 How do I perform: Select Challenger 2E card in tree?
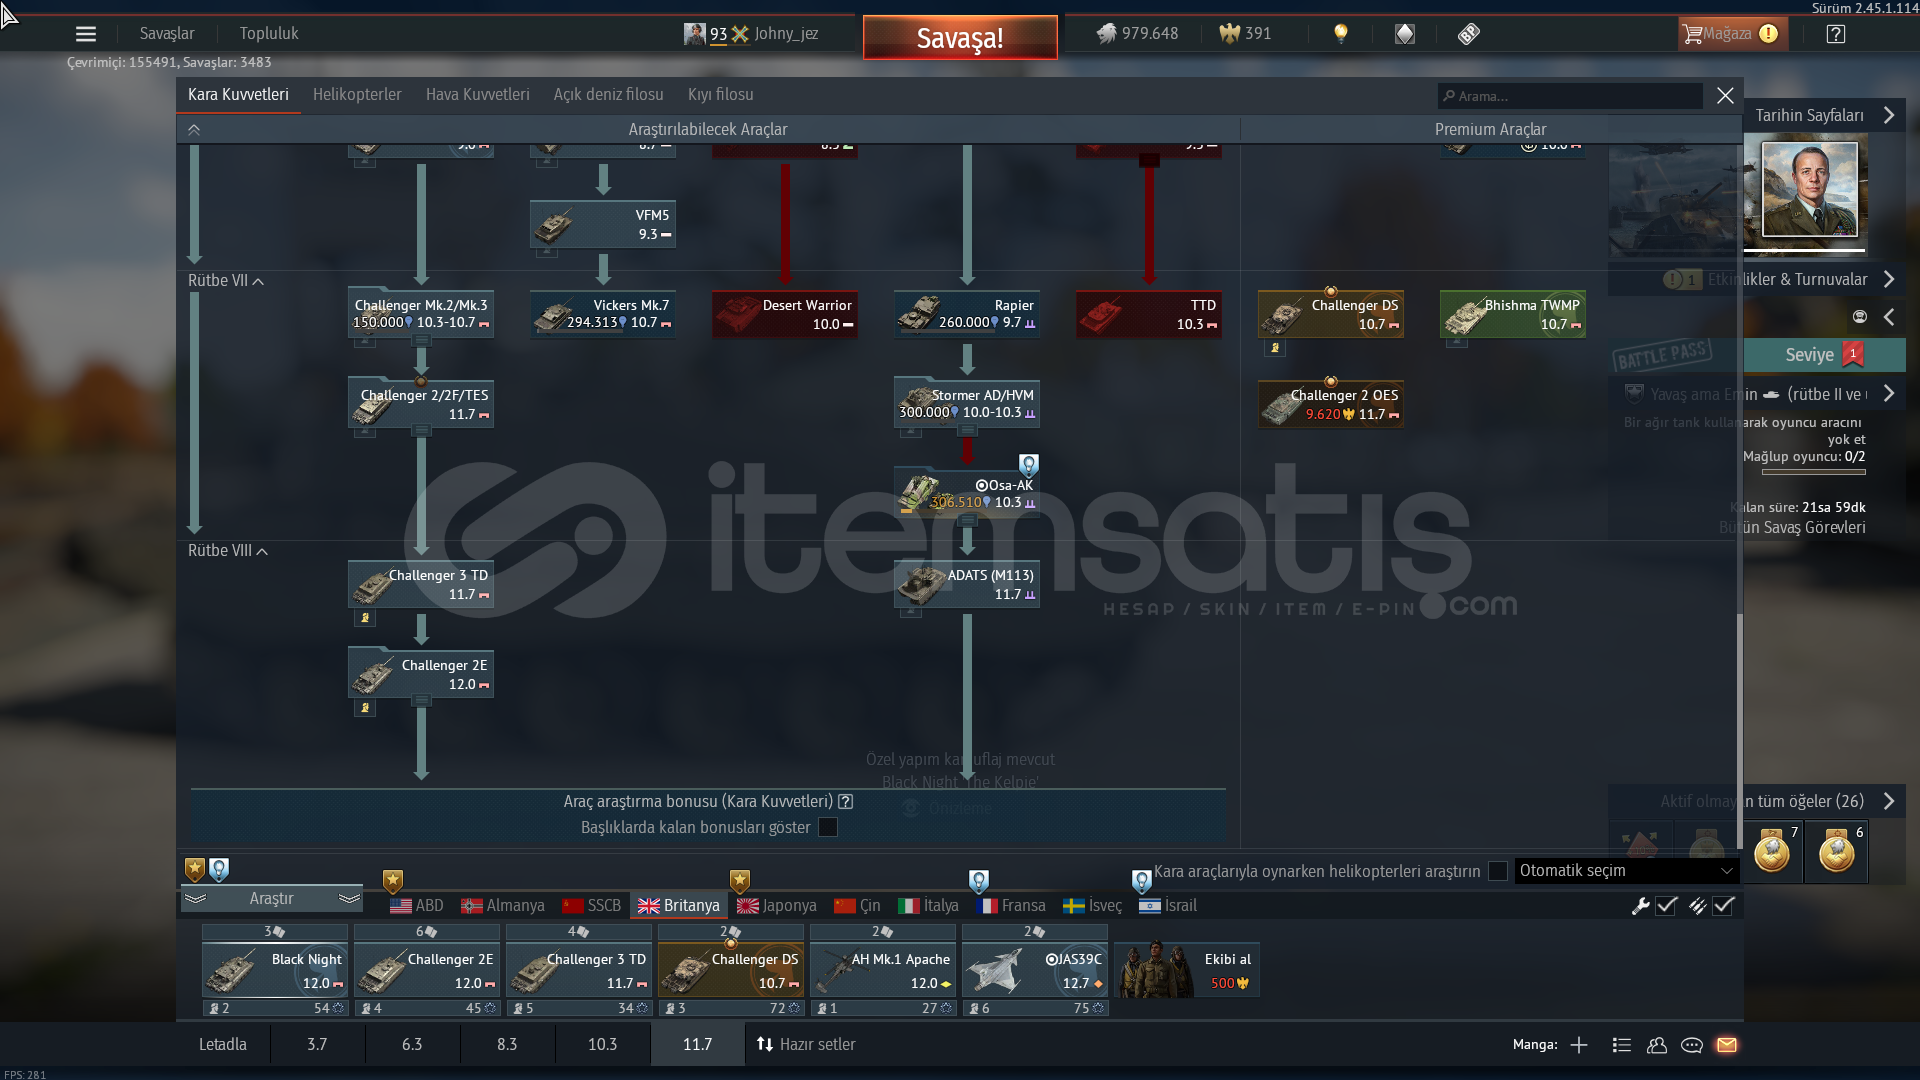pyautogui.click(x=421, y=674)
